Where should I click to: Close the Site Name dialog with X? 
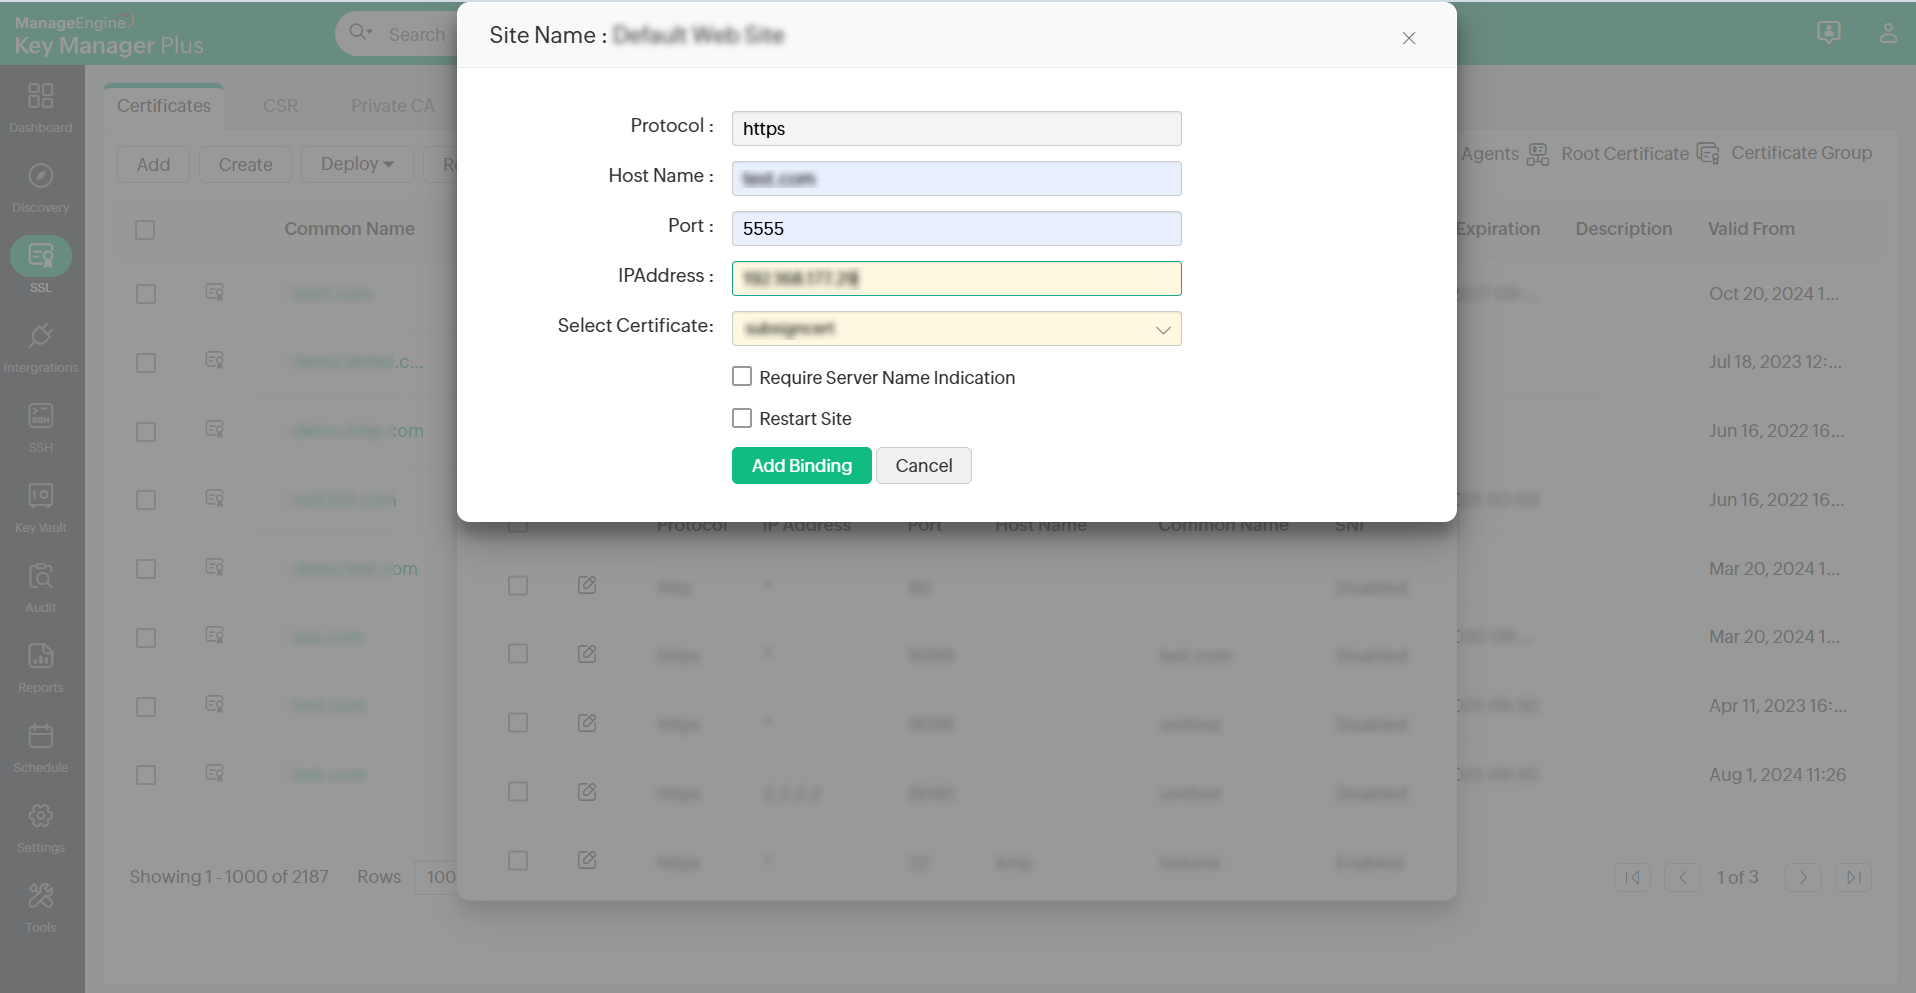coord(1408,38)
